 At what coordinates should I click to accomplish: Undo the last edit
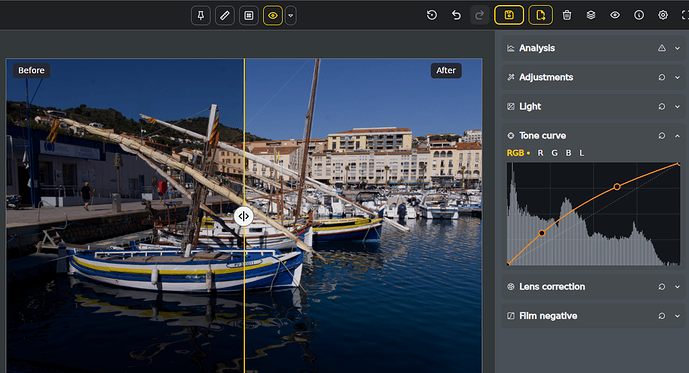(x=456, y=15)
